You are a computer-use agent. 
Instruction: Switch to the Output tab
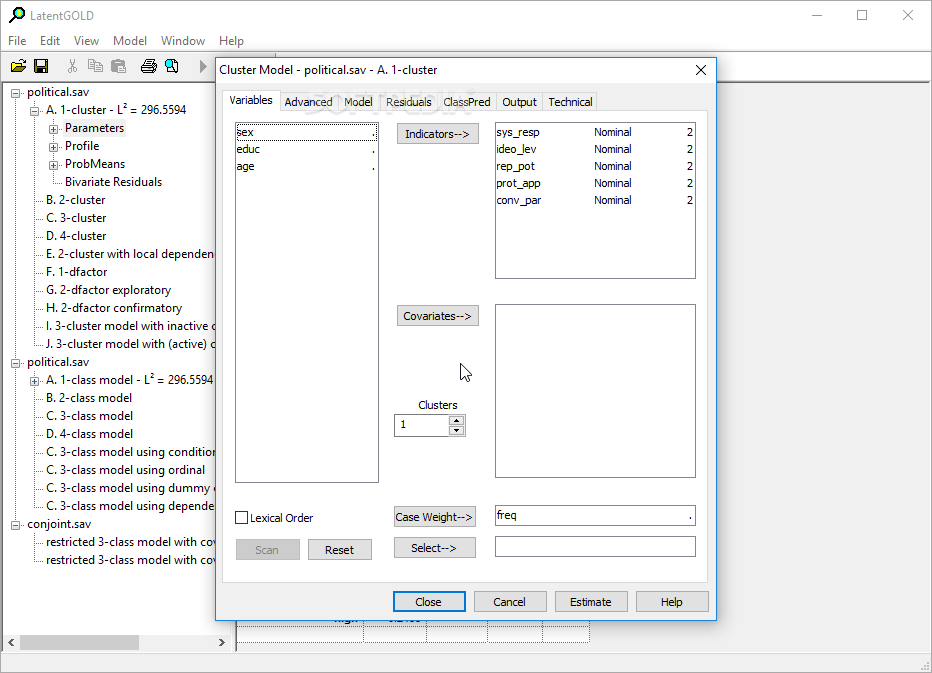pyautogui.click(x=519, y=102)
